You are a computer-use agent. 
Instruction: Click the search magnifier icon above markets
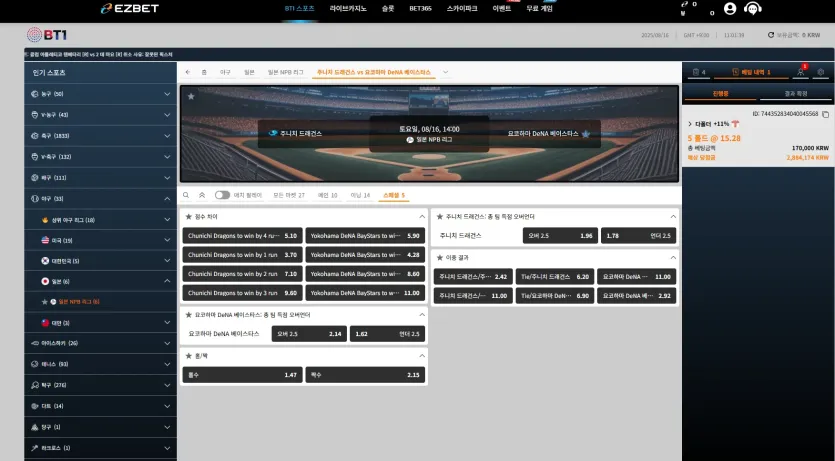[186, 195]
